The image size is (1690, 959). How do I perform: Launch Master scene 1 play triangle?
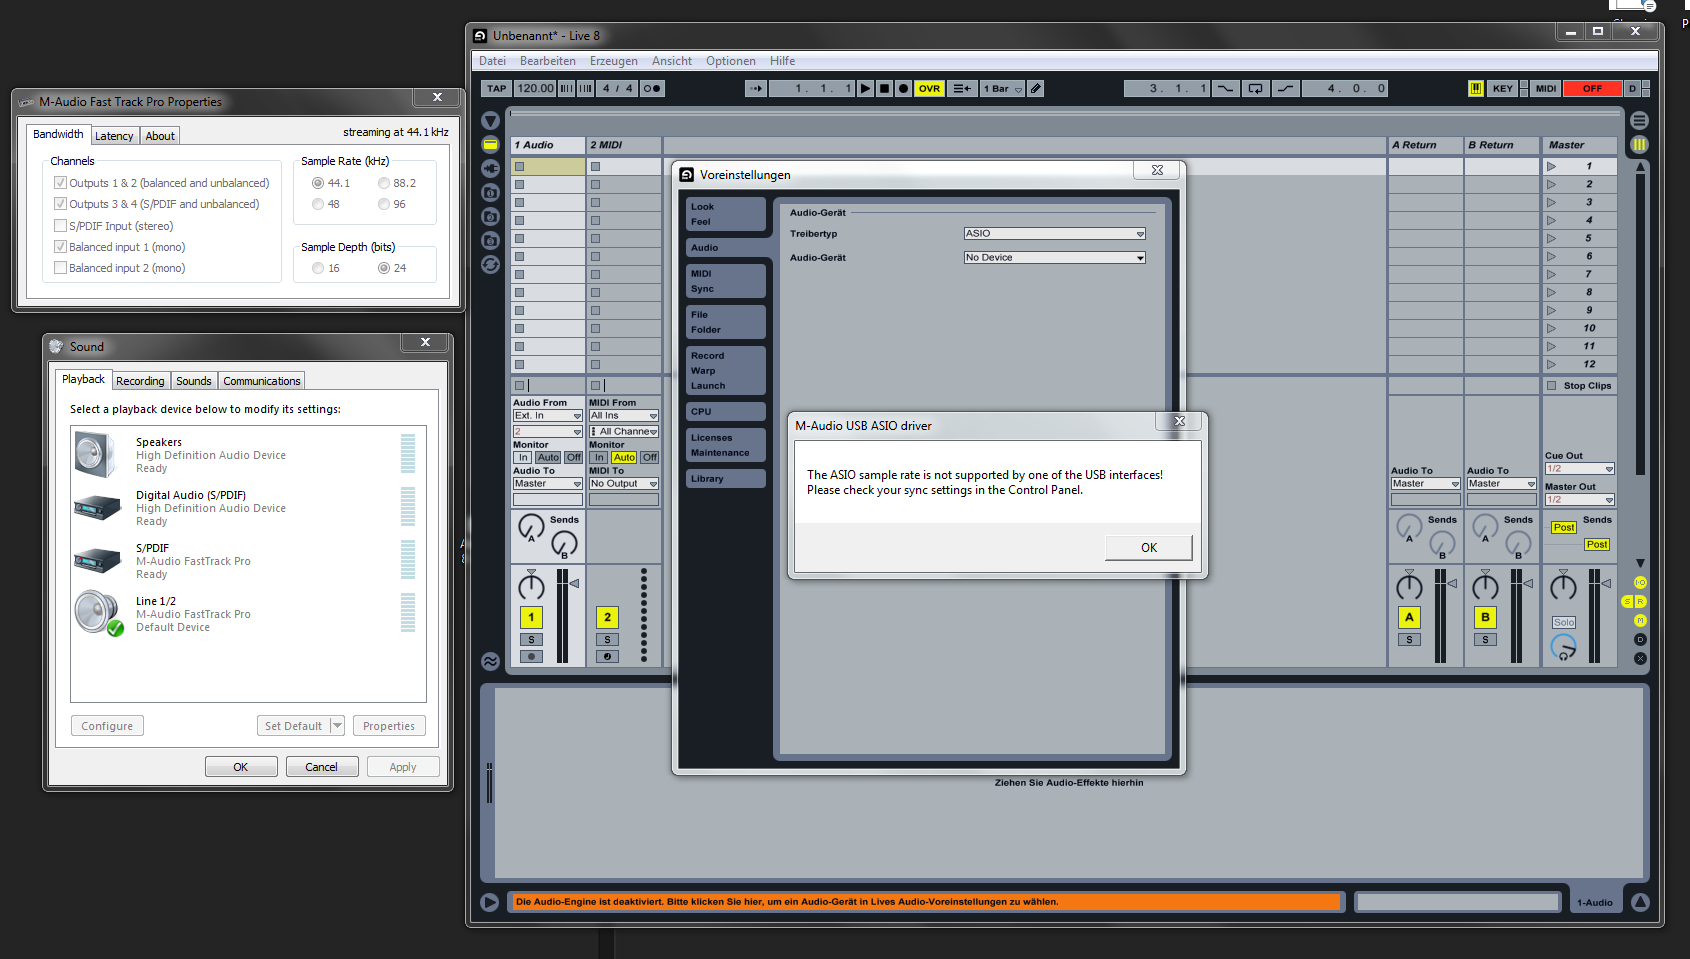[x=1551, y=166]
